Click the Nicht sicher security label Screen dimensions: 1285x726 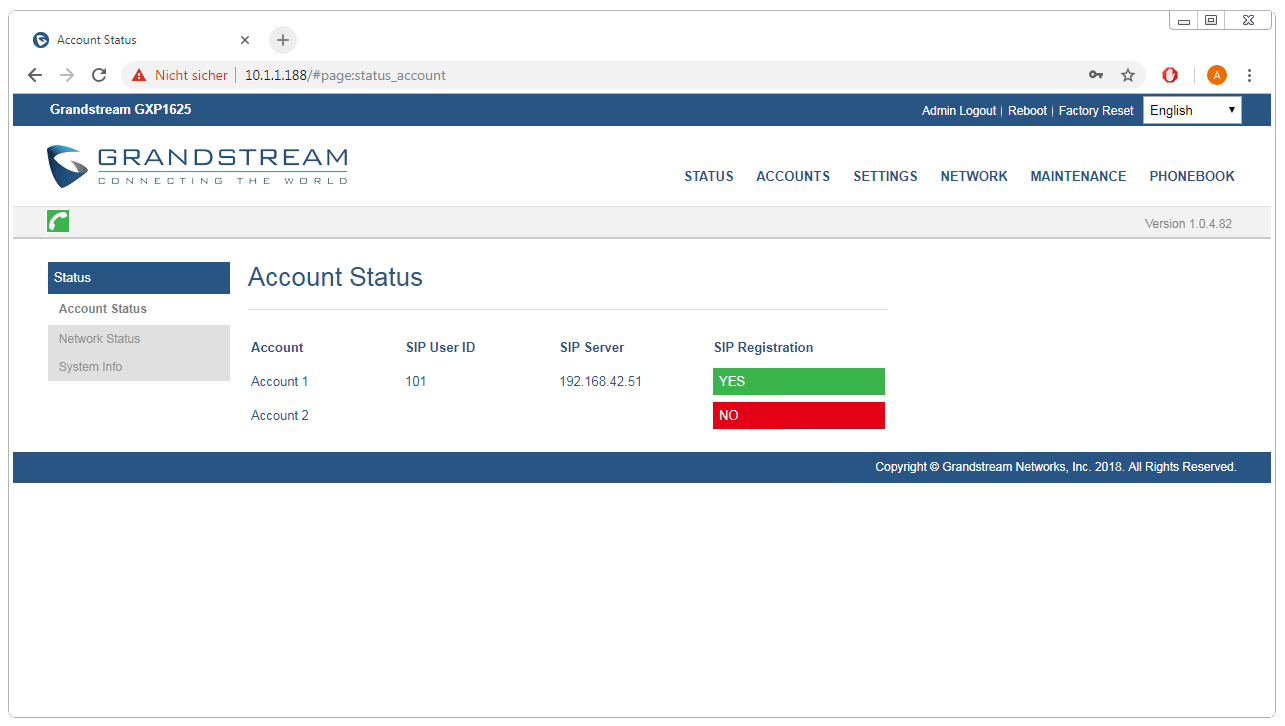(191, 75)
